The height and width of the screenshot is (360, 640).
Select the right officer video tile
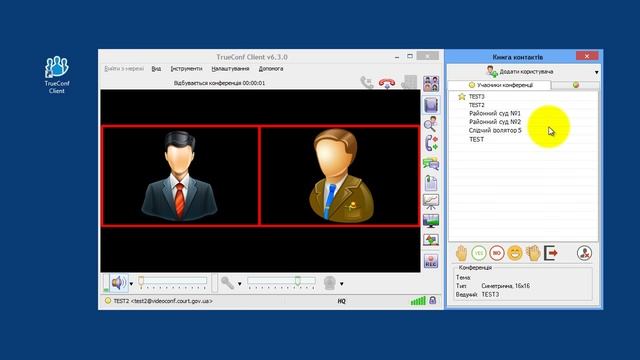340,176
